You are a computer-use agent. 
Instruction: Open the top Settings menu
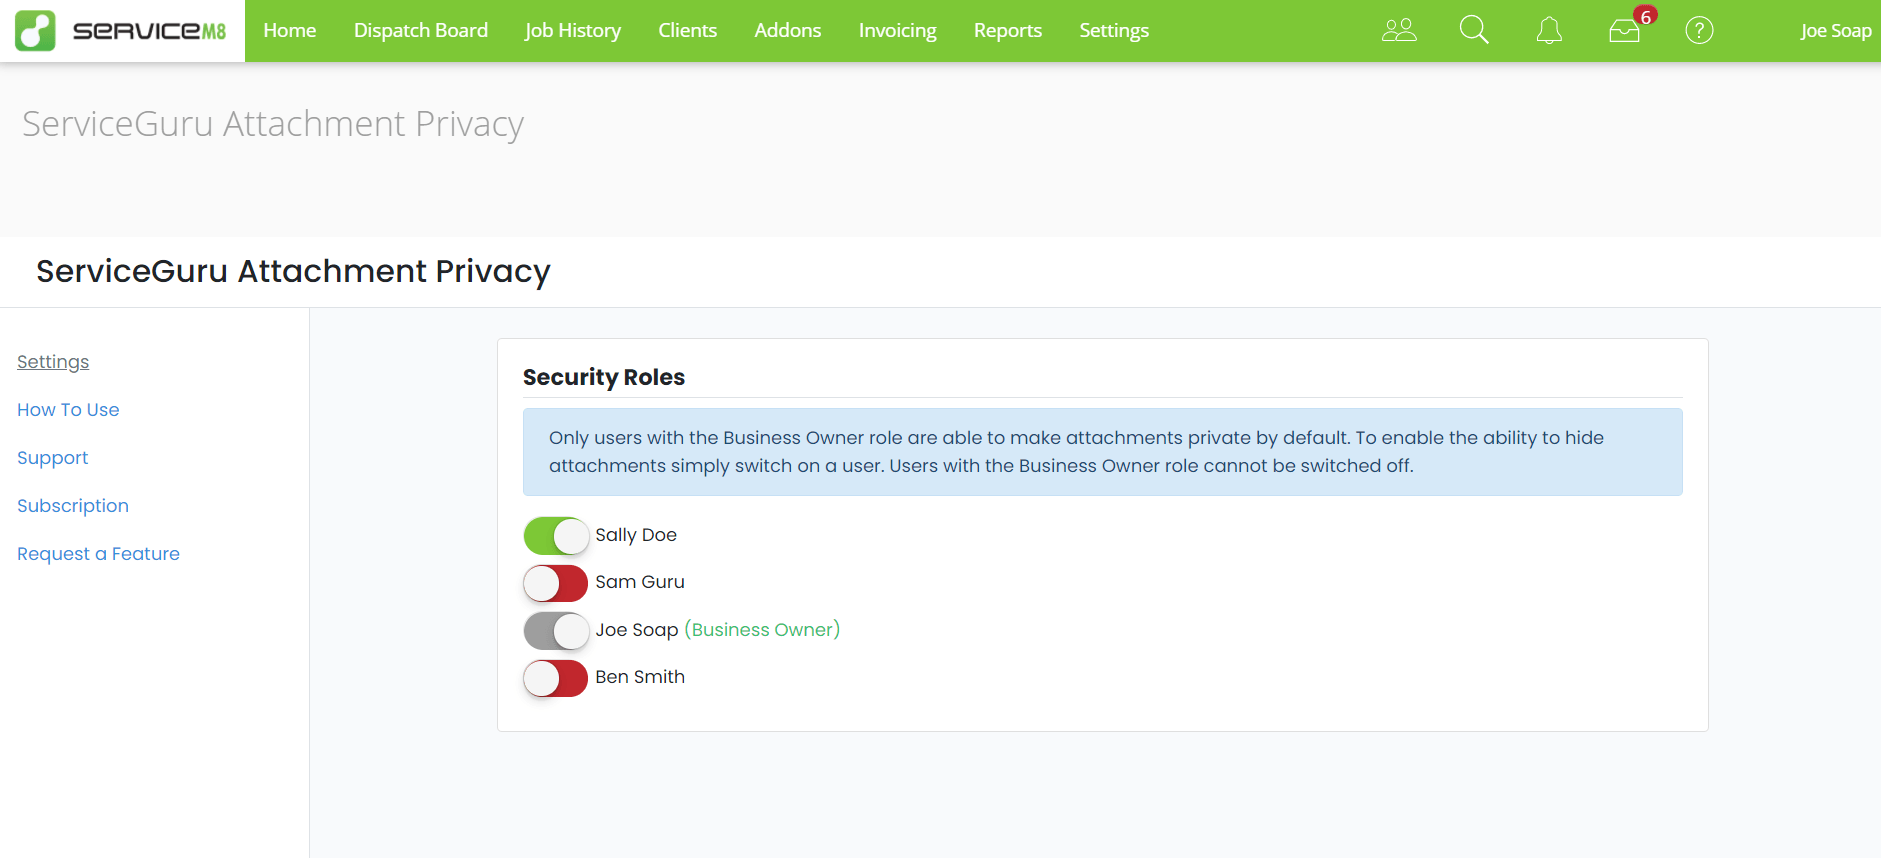point(1114,31)
